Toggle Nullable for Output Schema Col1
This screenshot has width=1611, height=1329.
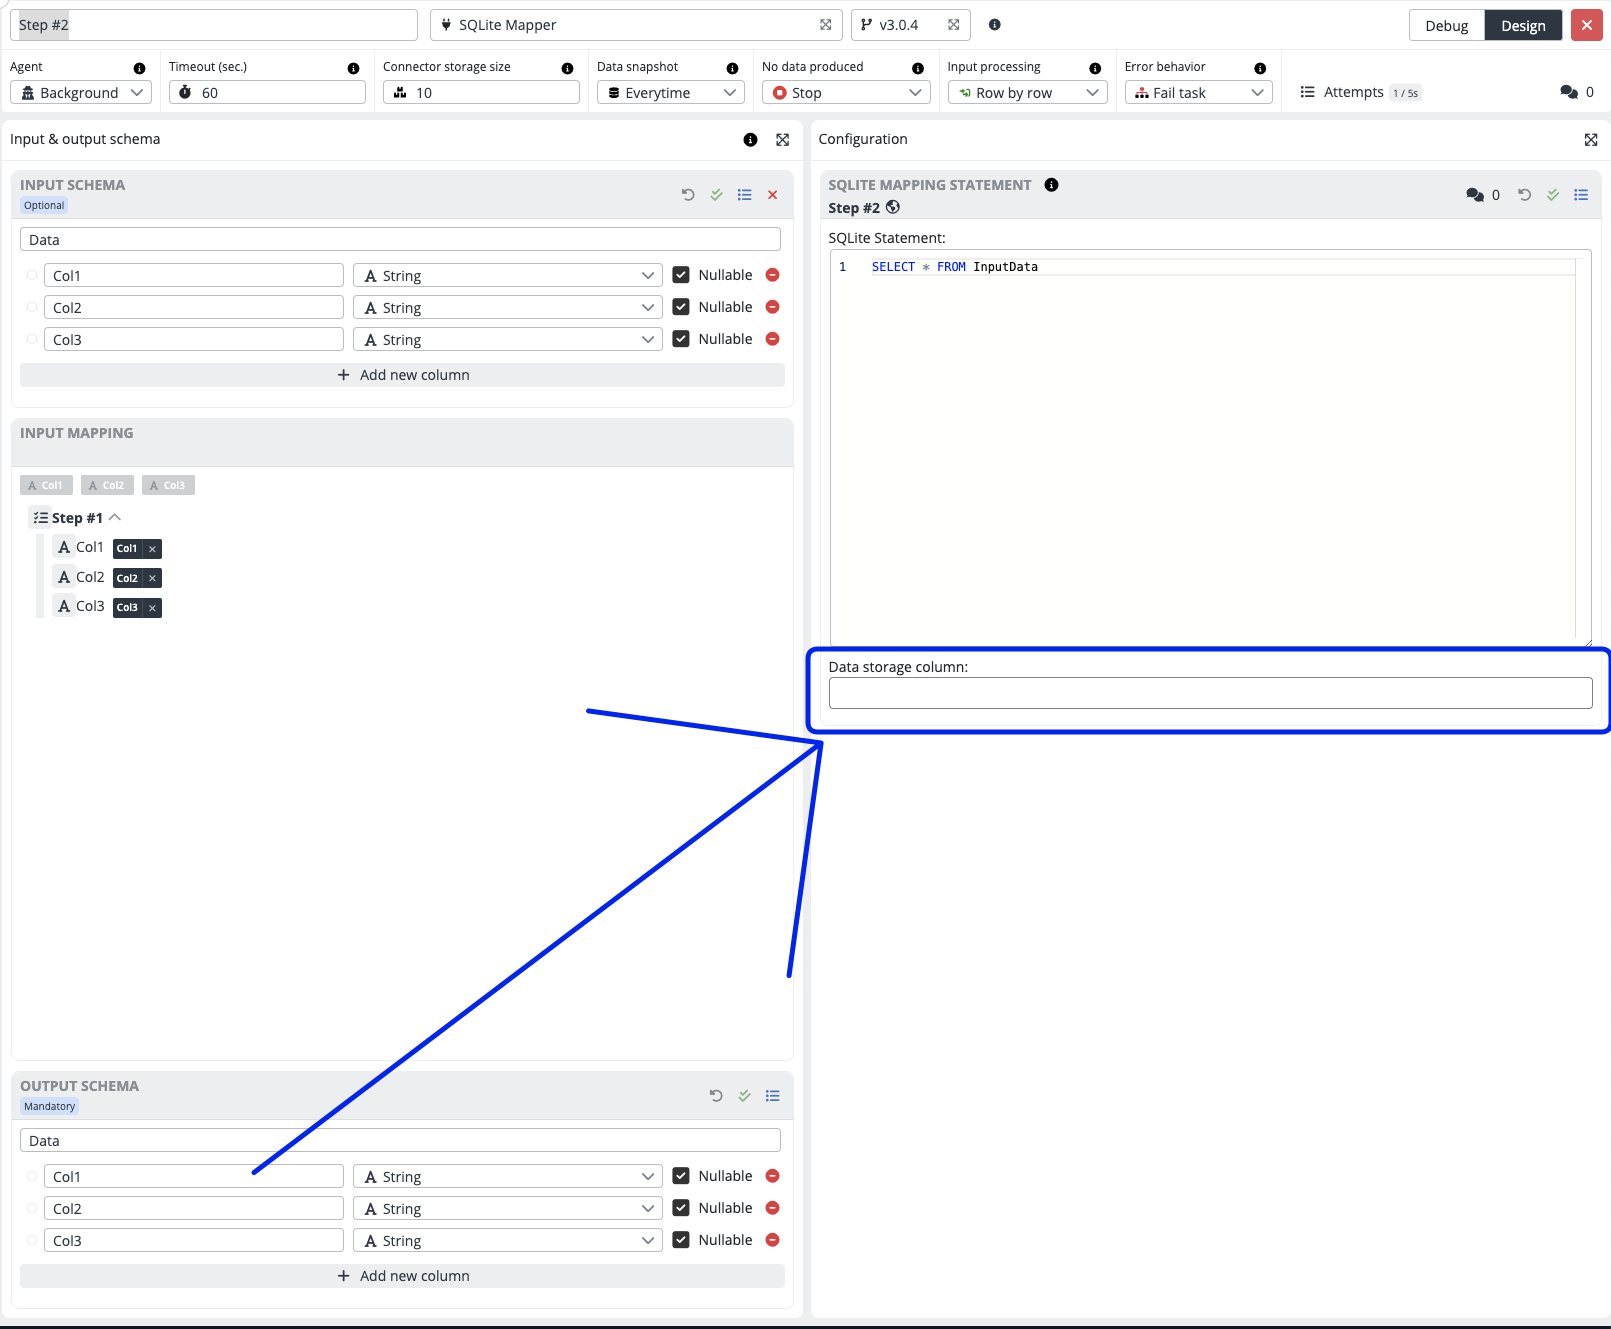coord(681,1176)
